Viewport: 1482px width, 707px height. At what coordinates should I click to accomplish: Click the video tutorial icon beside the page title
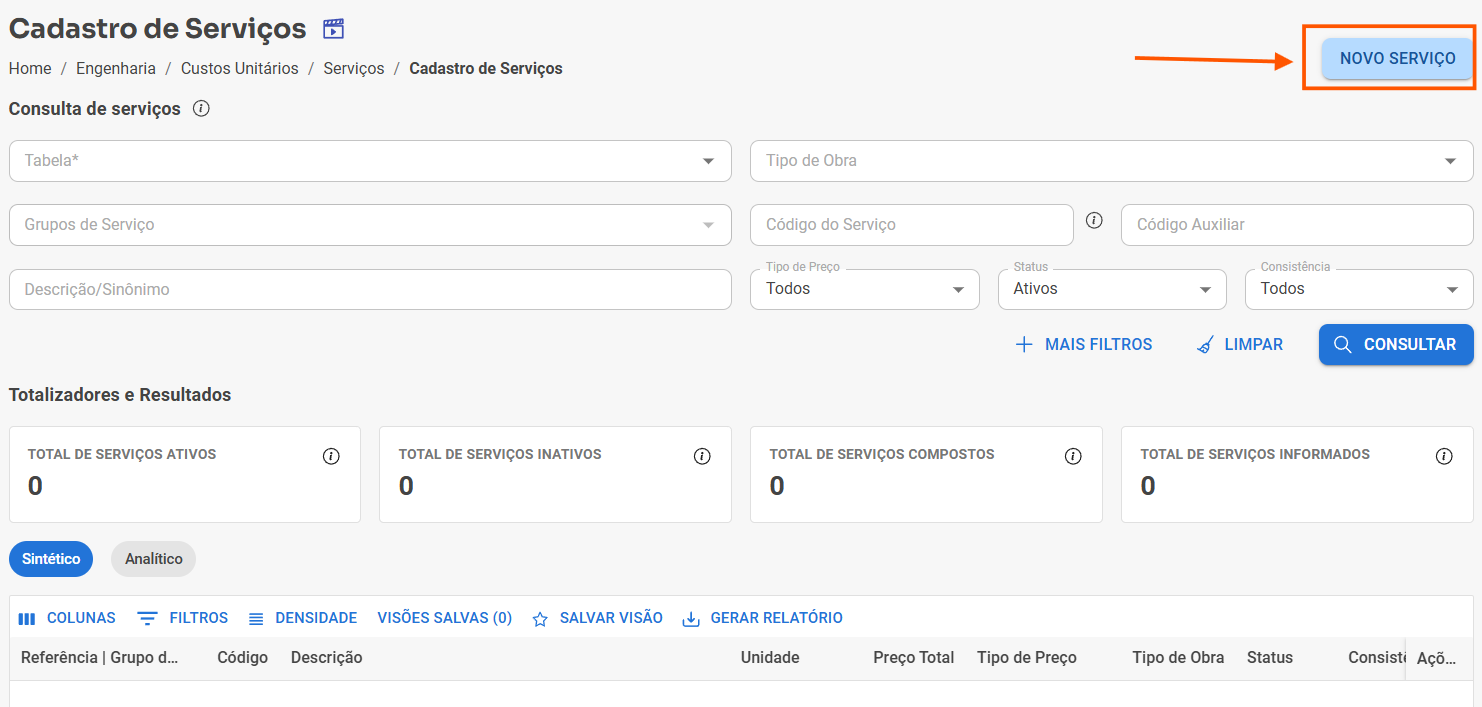333,29
